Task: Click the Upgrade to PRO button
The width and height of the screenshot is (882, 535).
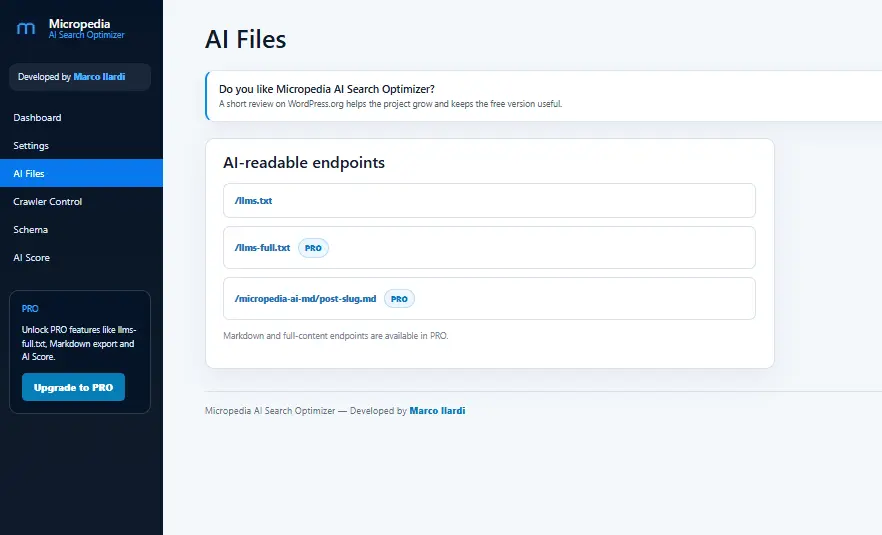Action: tap(73, 387)
